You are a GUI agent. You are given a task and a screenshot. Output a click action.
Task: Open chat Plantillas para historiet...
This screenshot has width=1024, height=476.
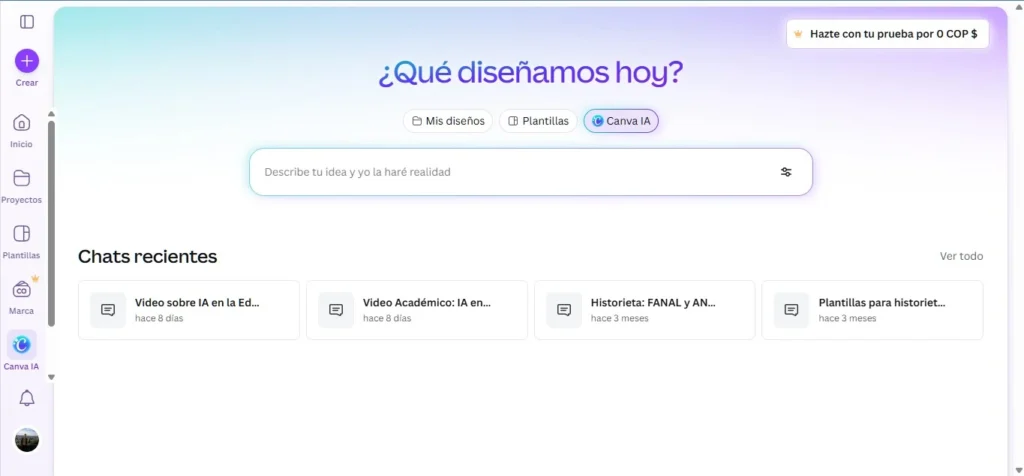coord(872,310)
